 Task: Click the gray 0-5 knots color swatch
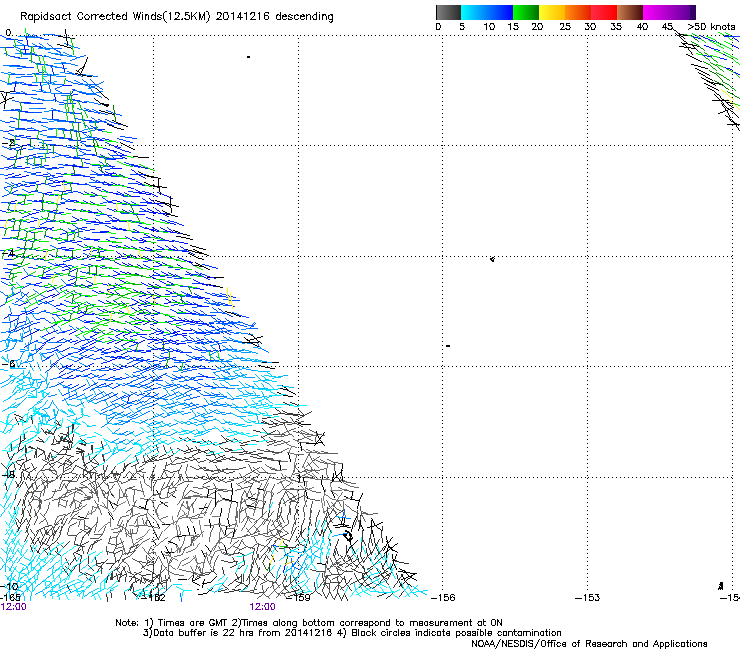(x=448, y=12)
